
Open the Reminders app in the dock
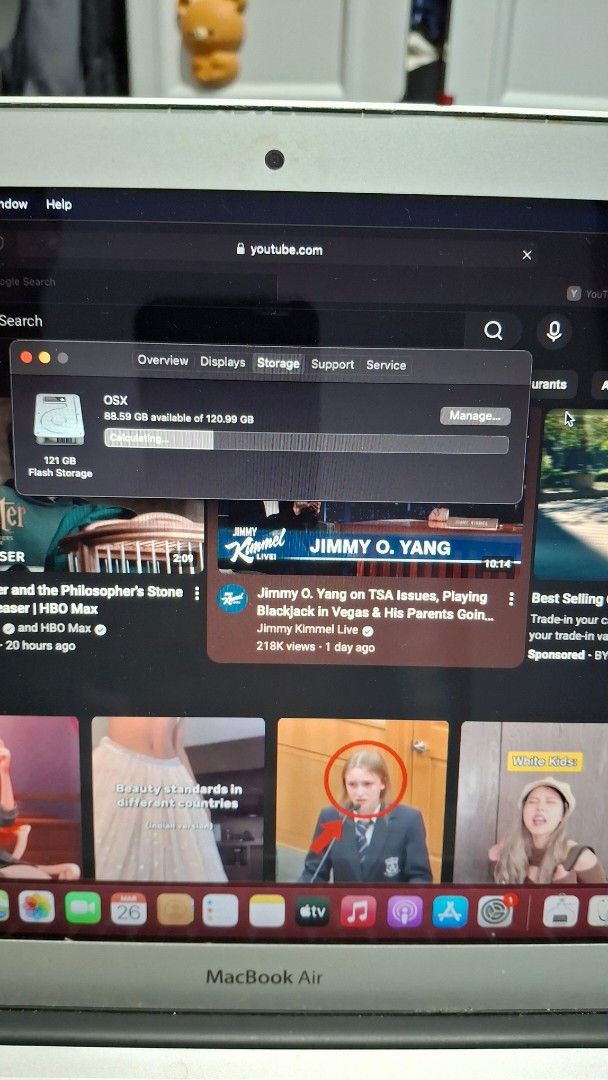pyautogui.click(x=220, y=911)
